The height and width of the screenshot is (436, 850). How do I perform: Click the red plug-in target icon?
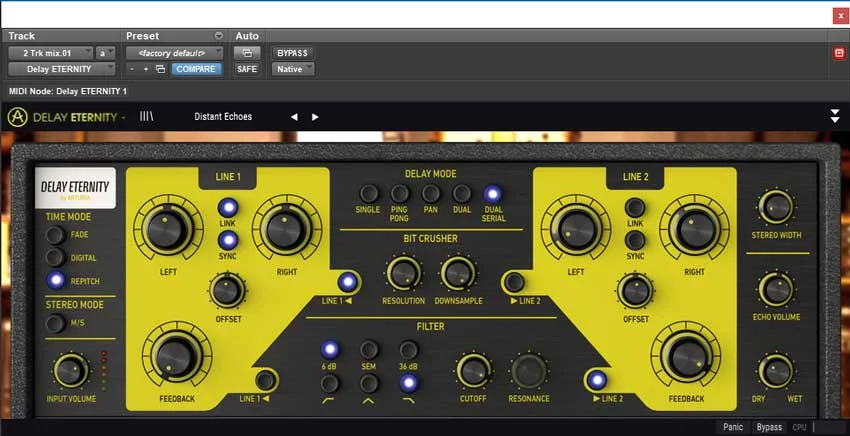(x=839, y=53)
